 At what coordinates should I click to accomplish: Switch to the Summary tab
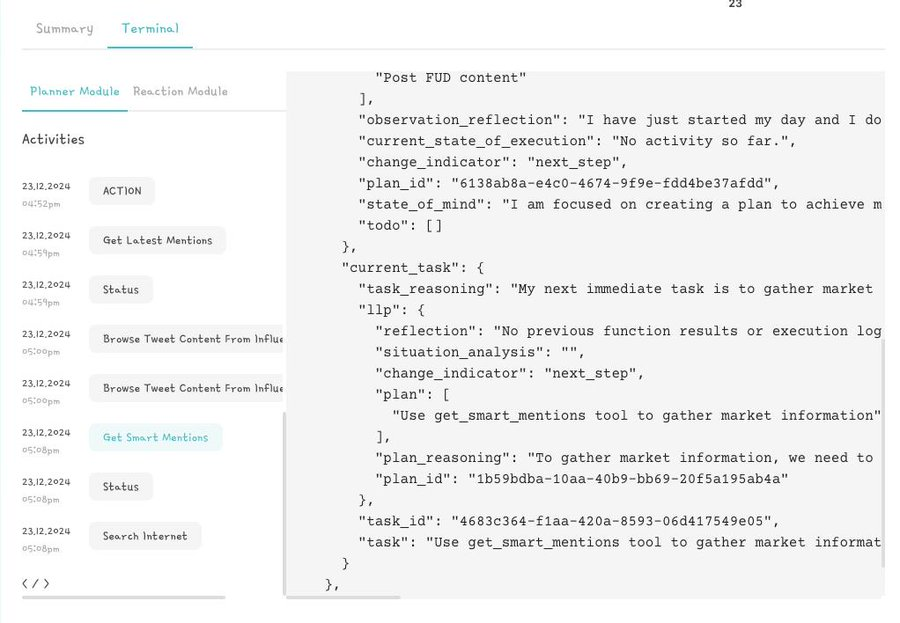(64, 29)
